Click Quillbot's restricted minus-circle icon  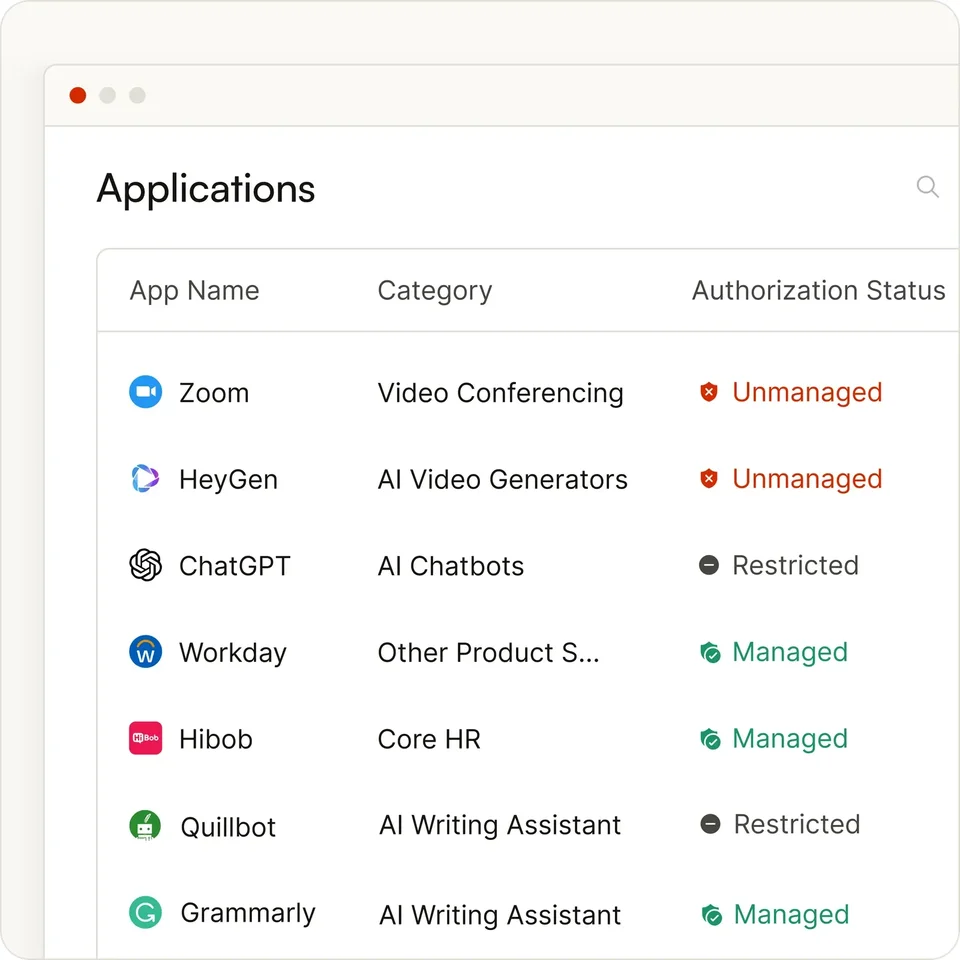710,823
